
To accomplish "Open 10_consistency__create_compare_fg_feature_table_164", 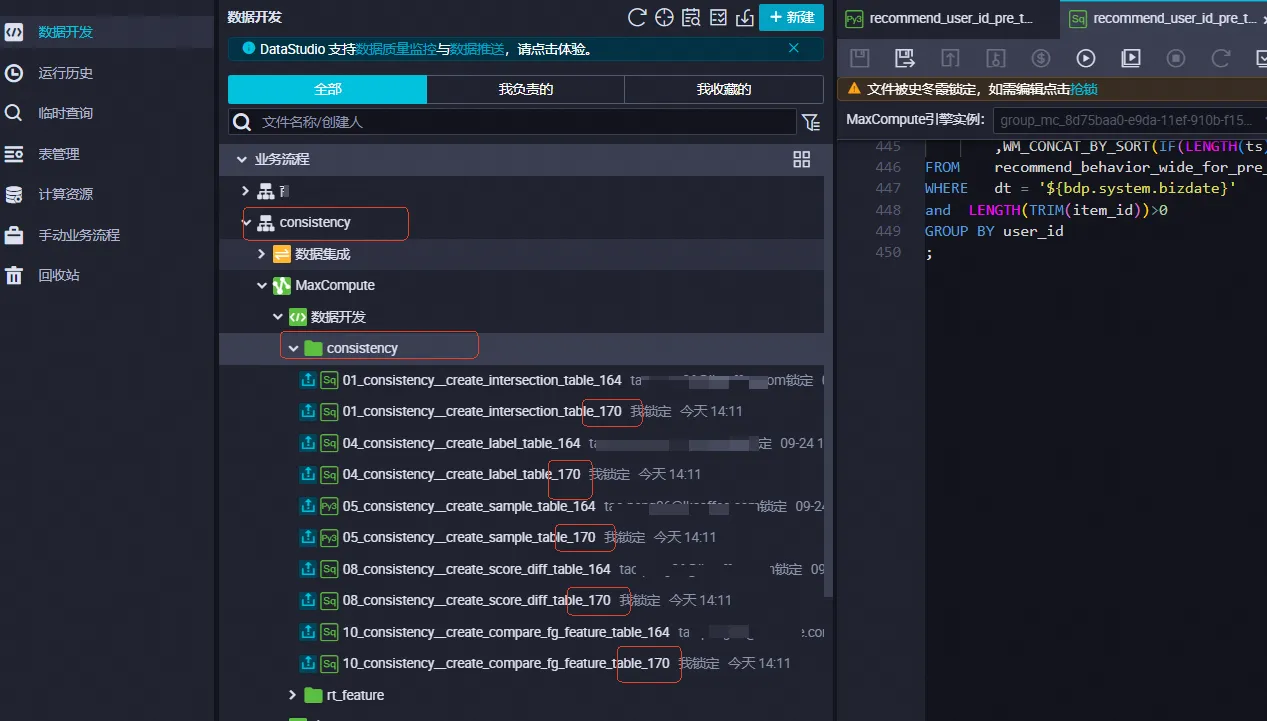I will [x=506, y=632].
